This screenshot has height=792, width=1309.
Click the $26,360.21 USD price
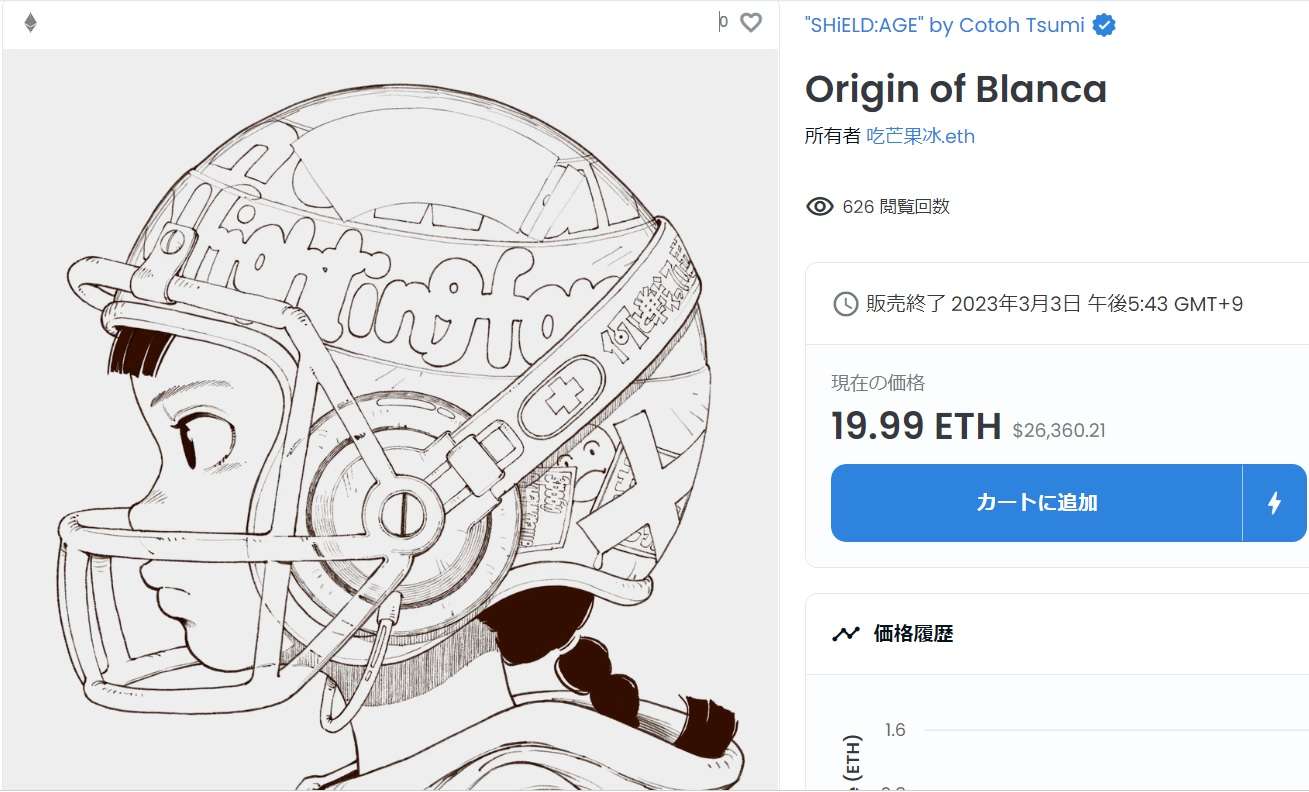click(1059, 431)
